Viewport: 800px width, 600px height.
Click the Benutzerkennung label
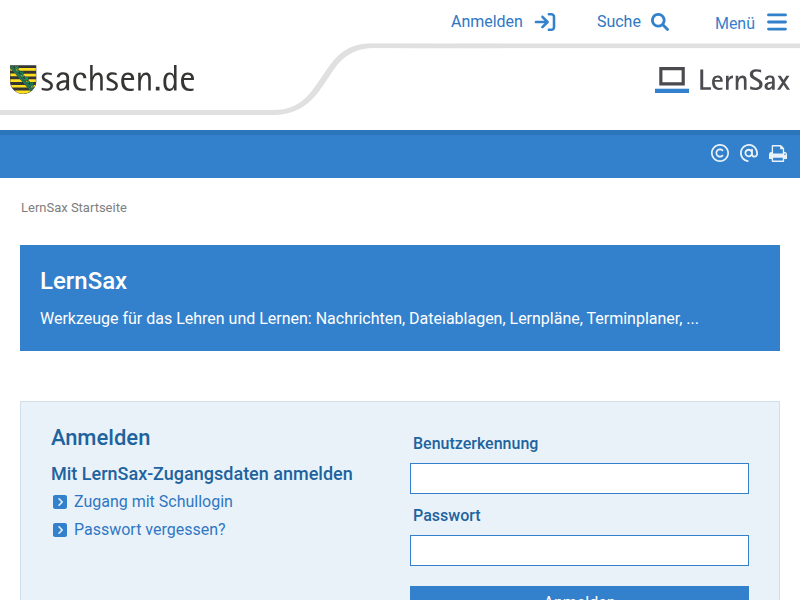(476, 443)
